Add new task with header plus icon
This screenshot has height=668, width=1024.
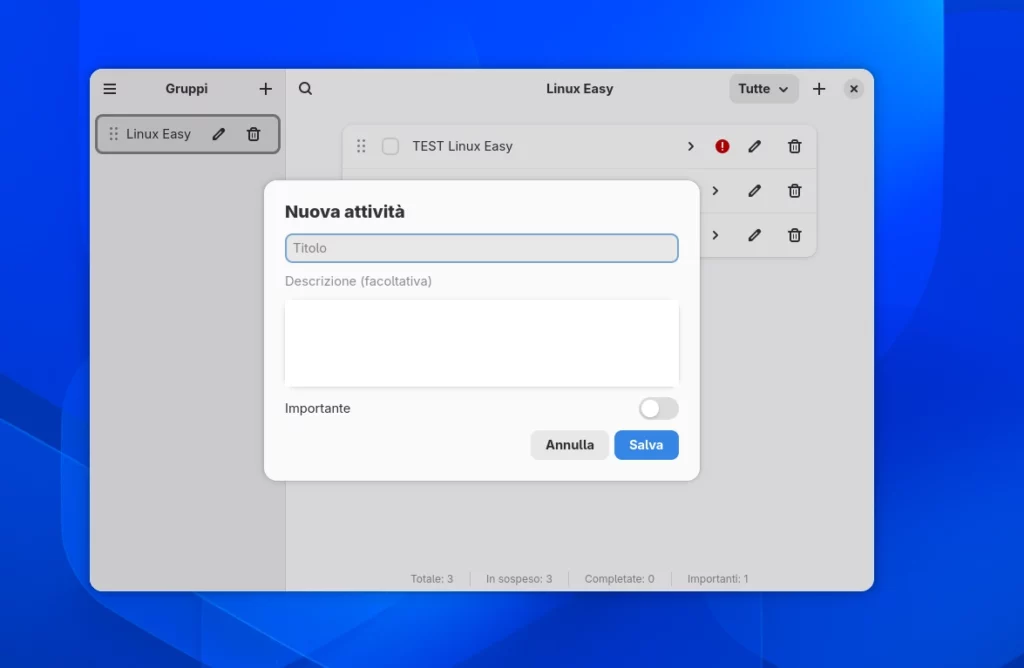click(x=819, y=89)
